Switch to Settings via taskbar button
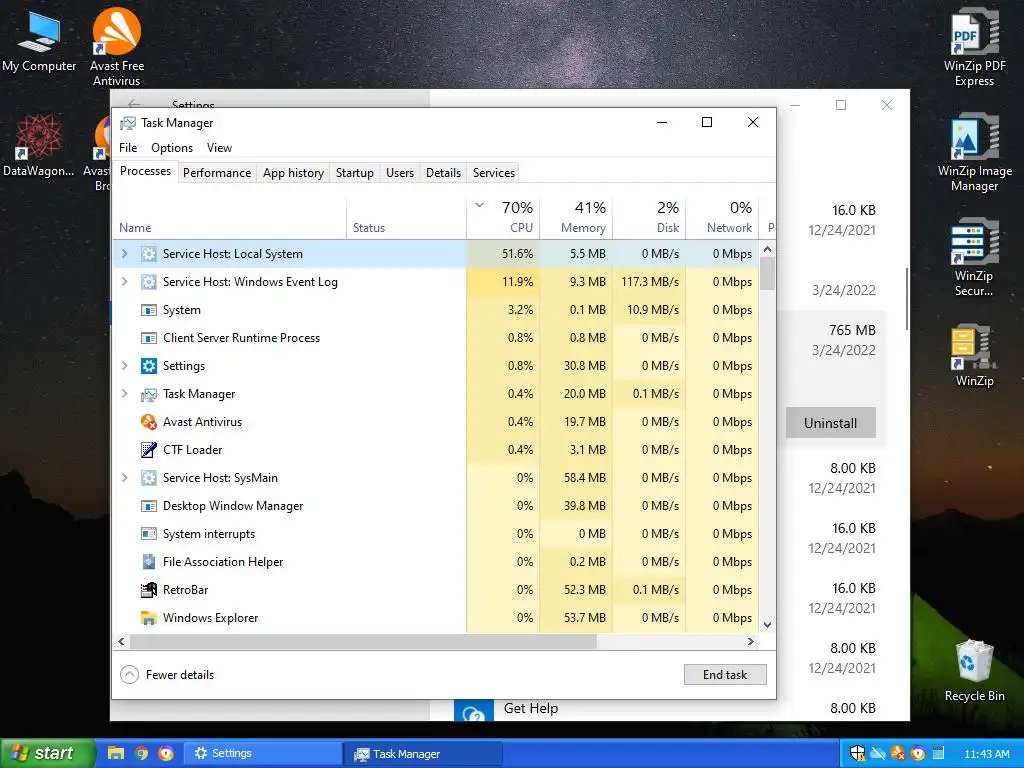The image size is (1024, 768). tap(263, 753)
